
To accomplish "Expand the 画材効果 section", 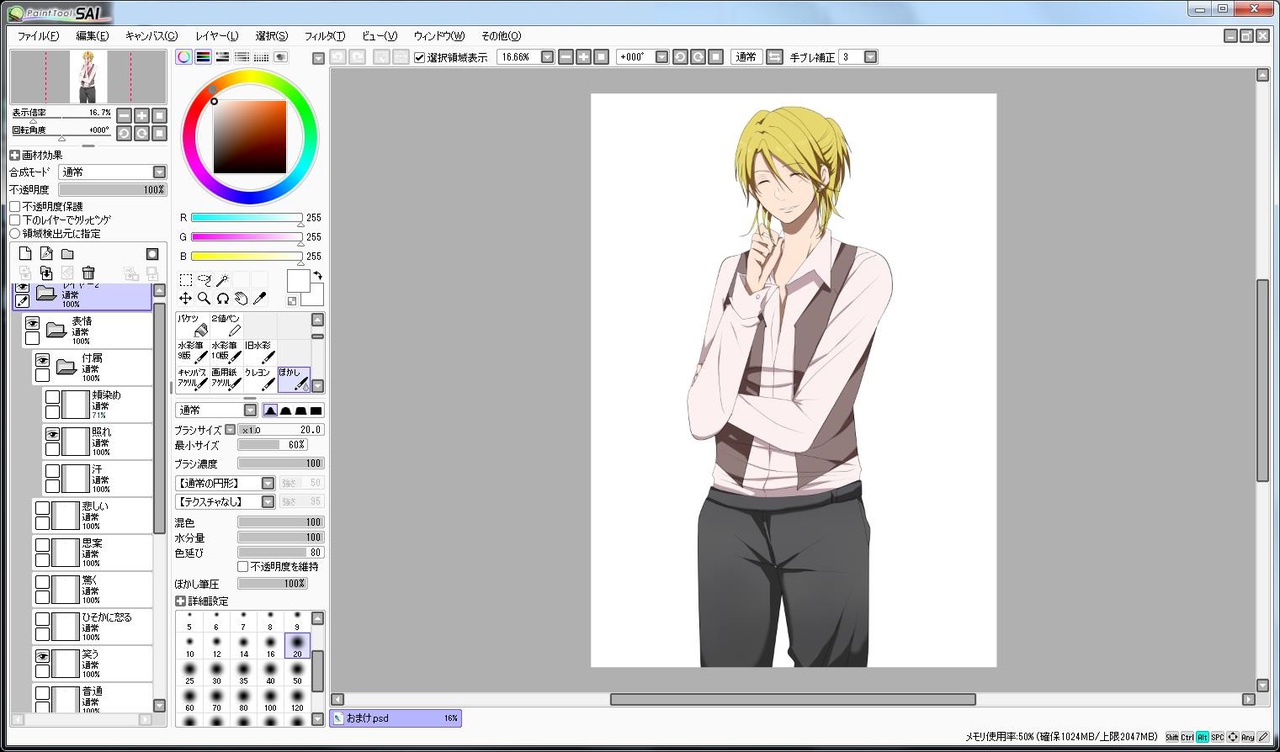I will (15, 155).
